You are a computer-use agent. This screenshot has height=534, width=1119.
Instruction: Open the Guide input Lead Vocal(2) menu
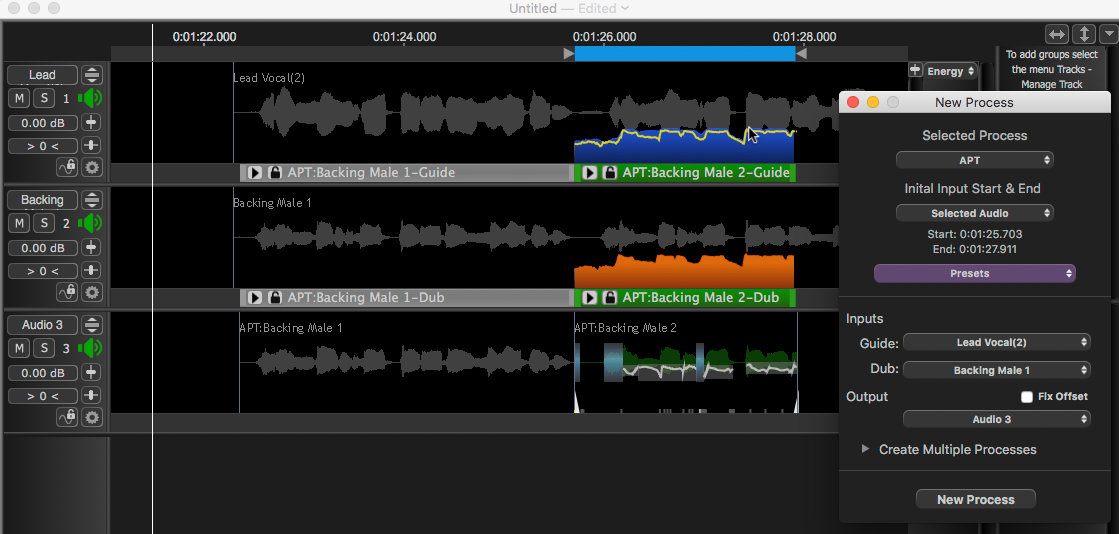click(x=996, y=343)
